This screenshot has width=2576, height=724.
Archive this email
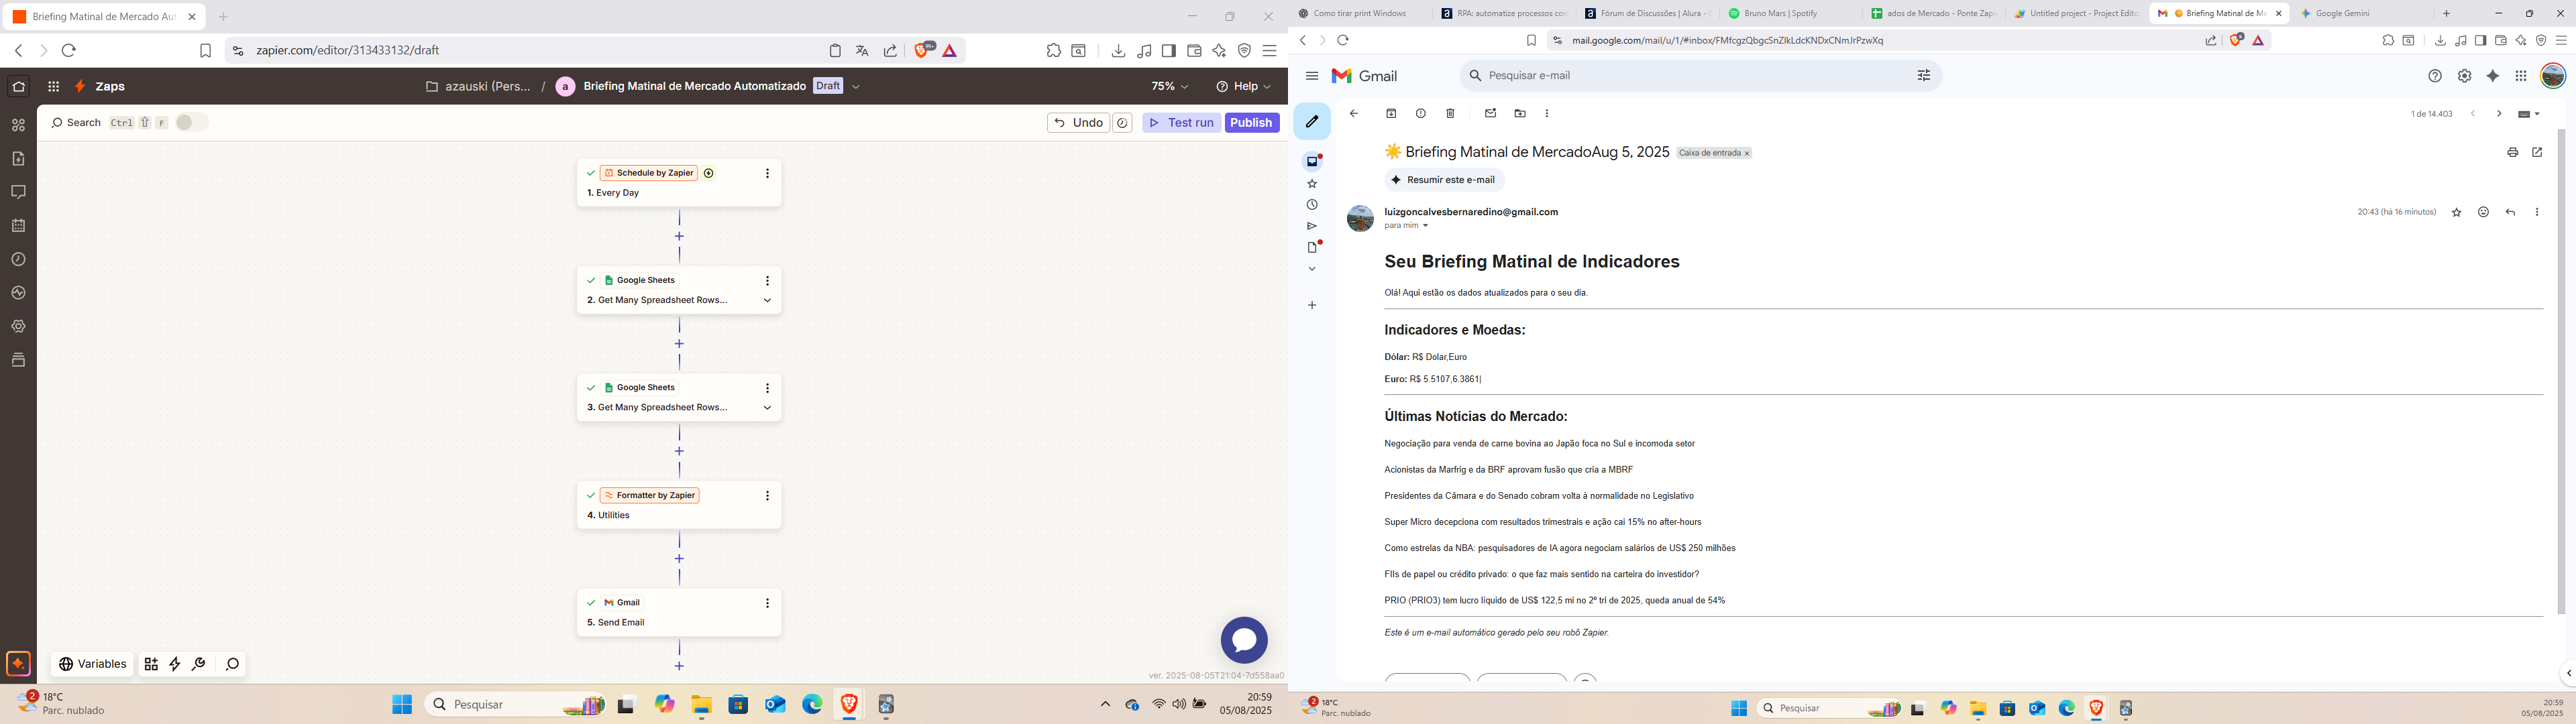[1391, 114]
